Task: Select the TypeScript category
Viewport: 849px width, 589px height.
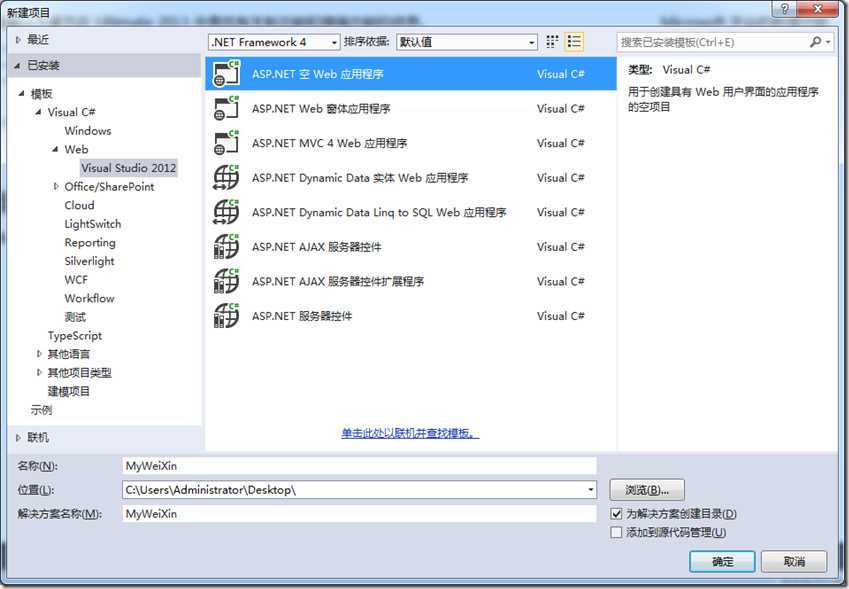Action: pos(75,336)
